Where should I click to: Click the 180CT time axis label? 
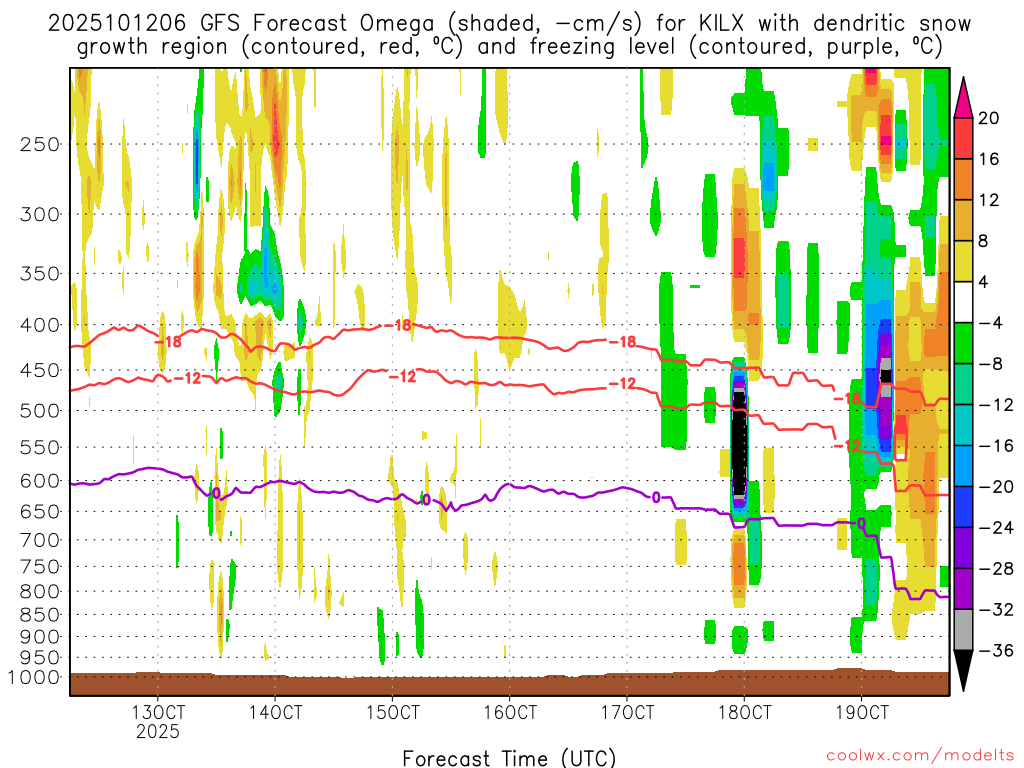[x=744, y=713]
